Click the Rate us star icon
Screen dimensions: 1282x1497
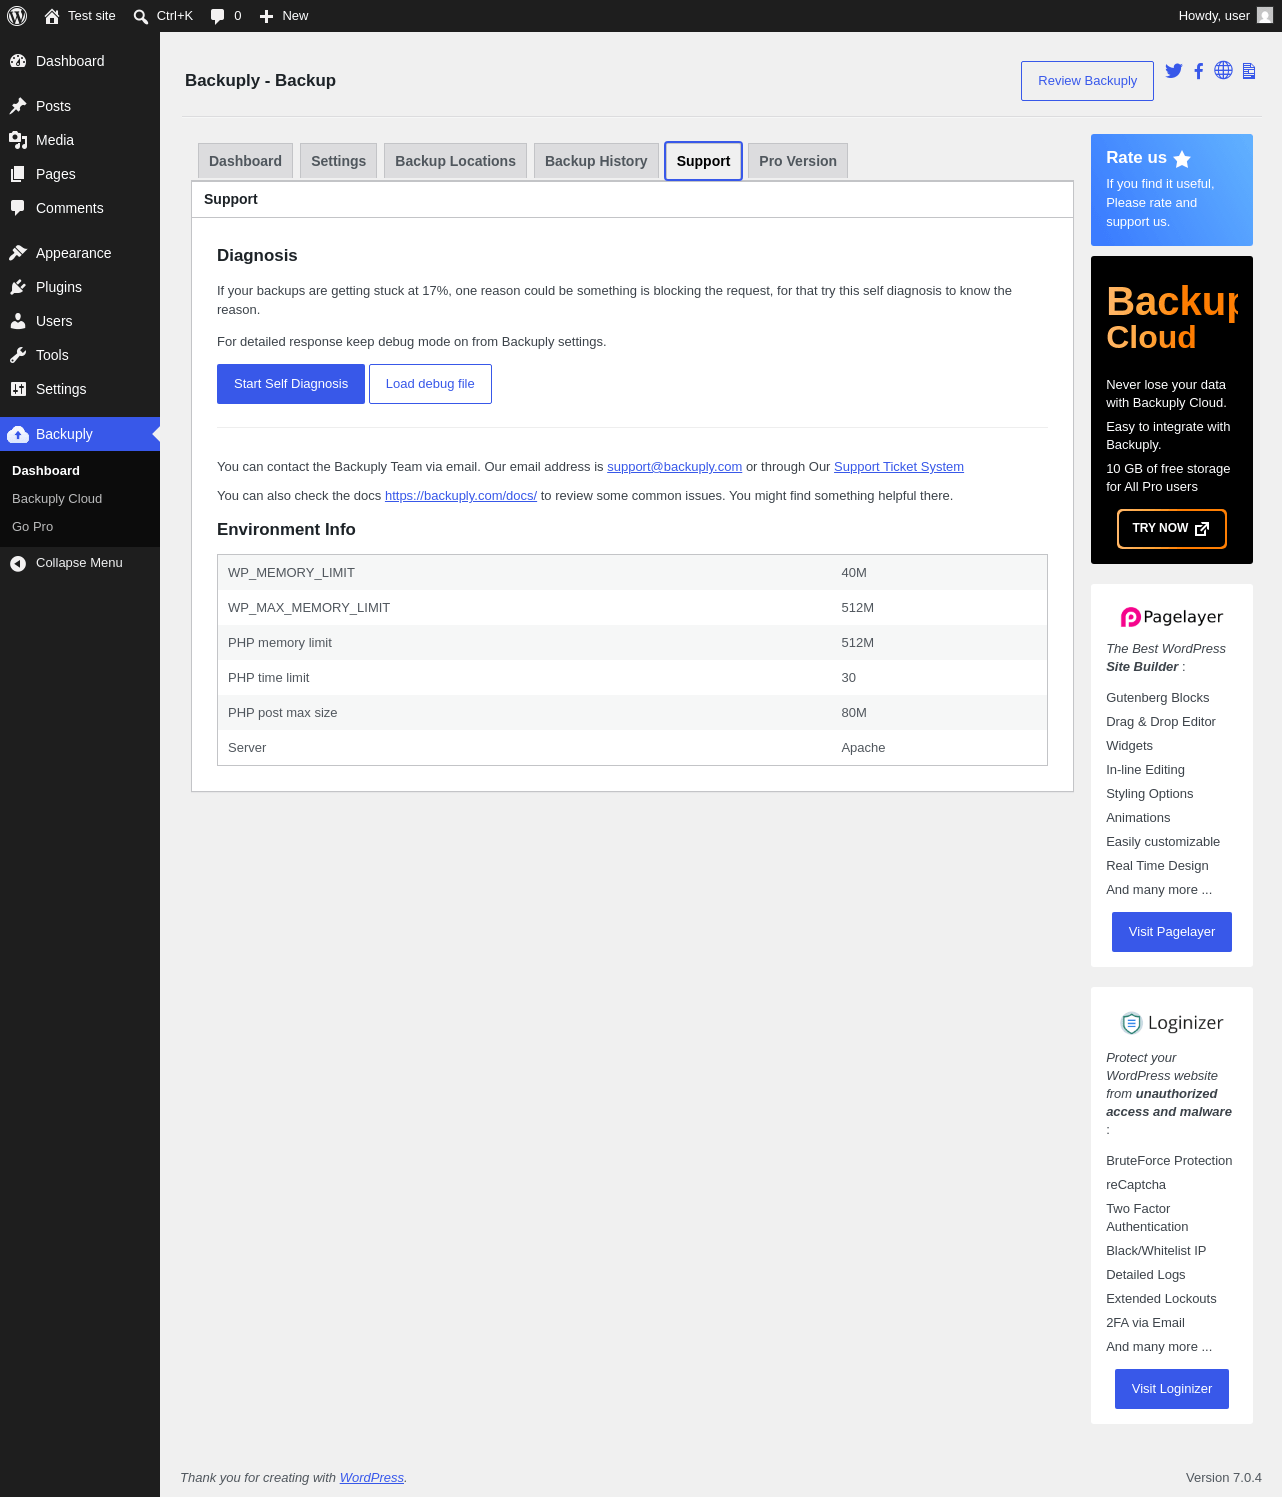point(1182,159)
